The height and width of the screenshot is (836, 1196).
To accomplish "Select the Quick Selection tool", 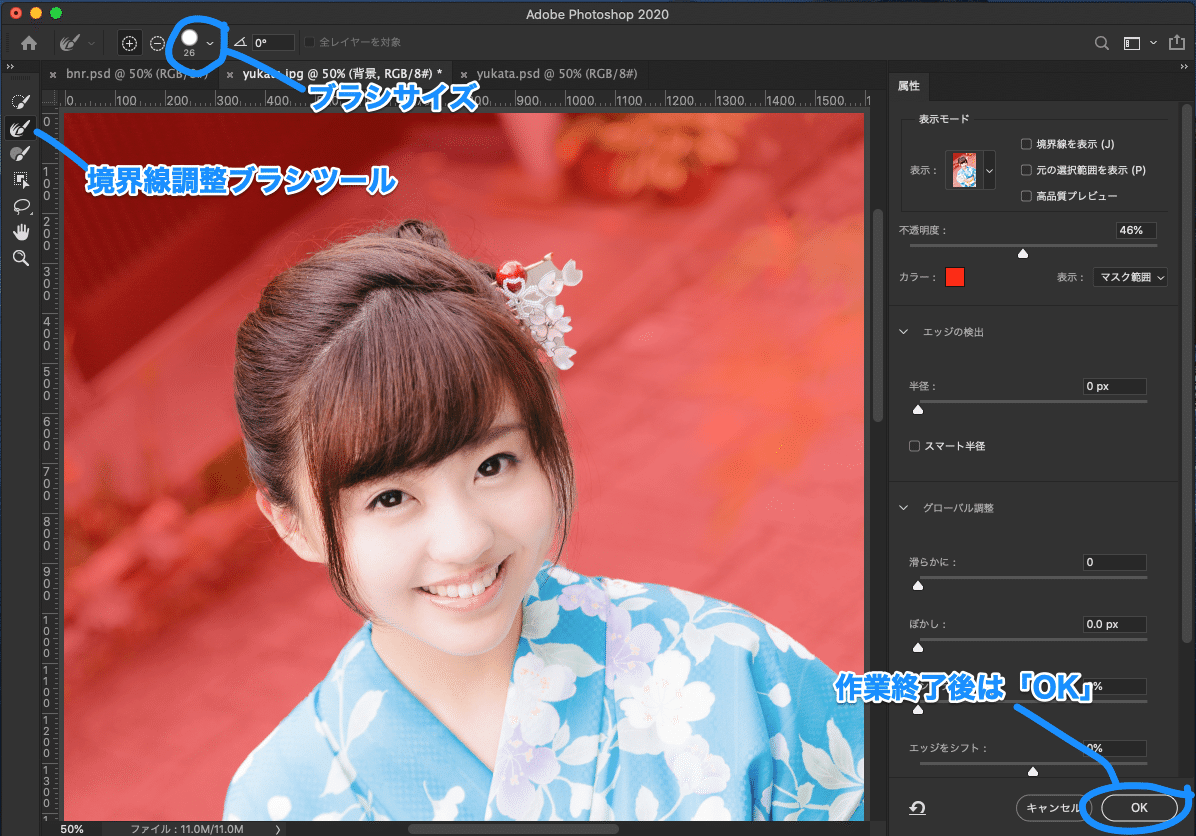I will point(21,102).
